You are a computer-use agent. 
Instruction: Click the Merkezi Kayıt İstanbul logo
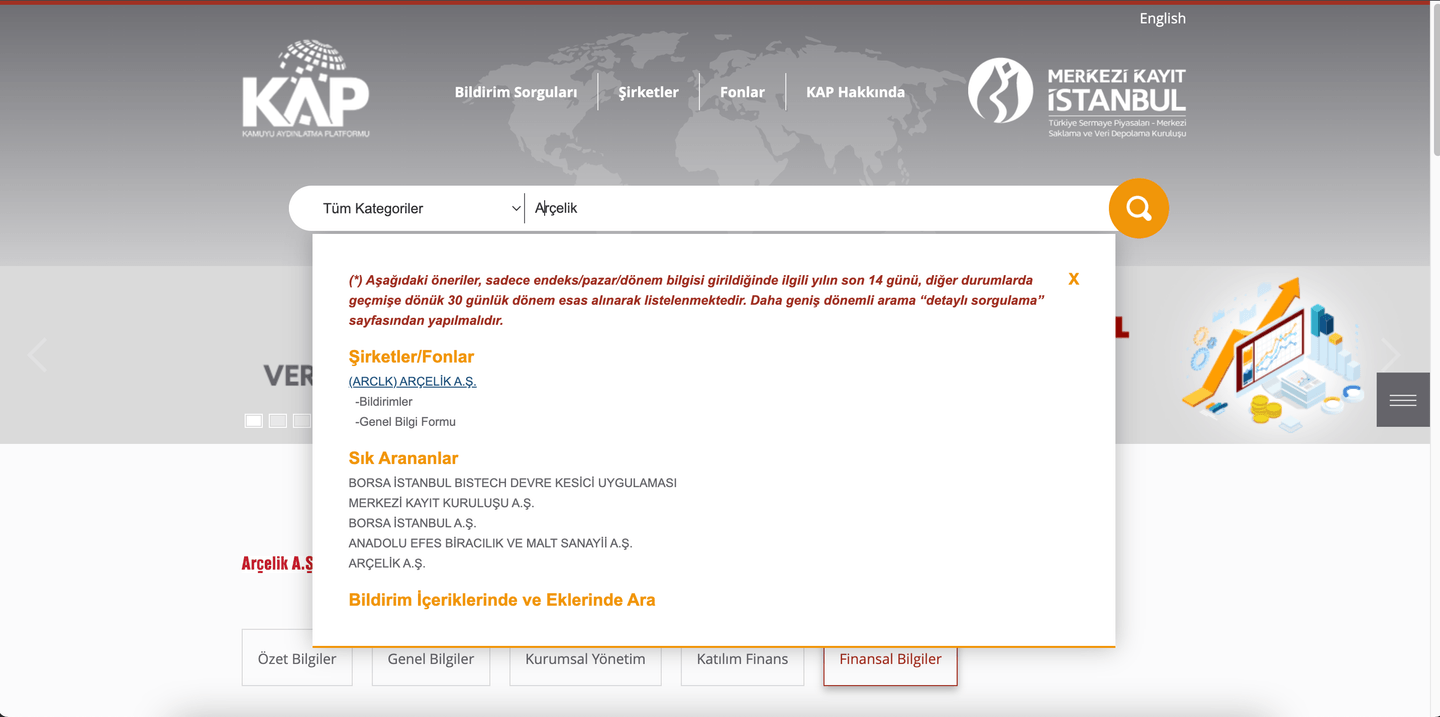[1076, 95]
